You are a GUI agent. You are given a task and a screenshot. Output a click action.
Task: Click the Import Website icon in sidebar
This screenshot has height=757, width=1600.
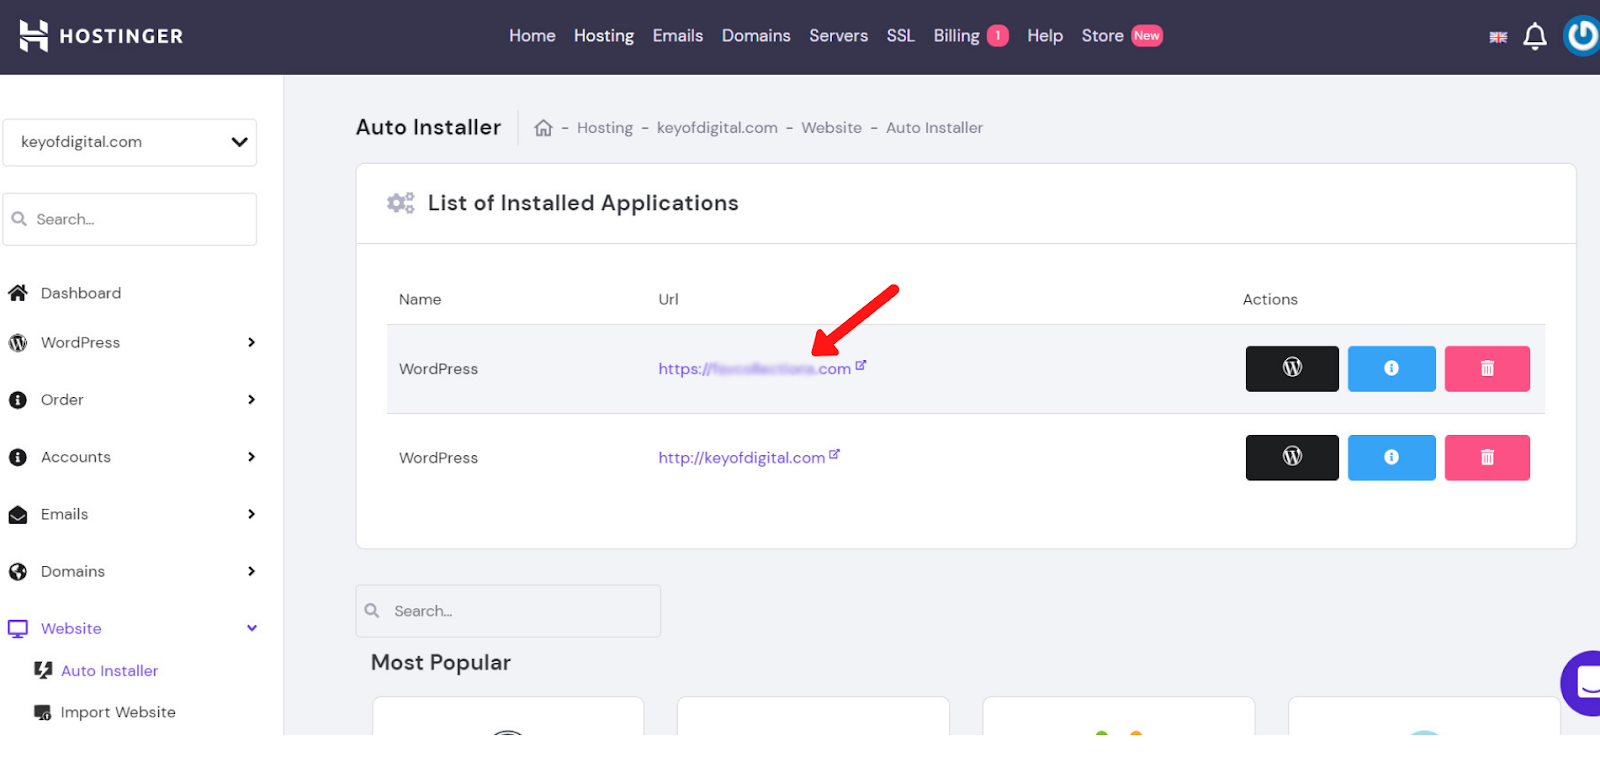[43, 712]
